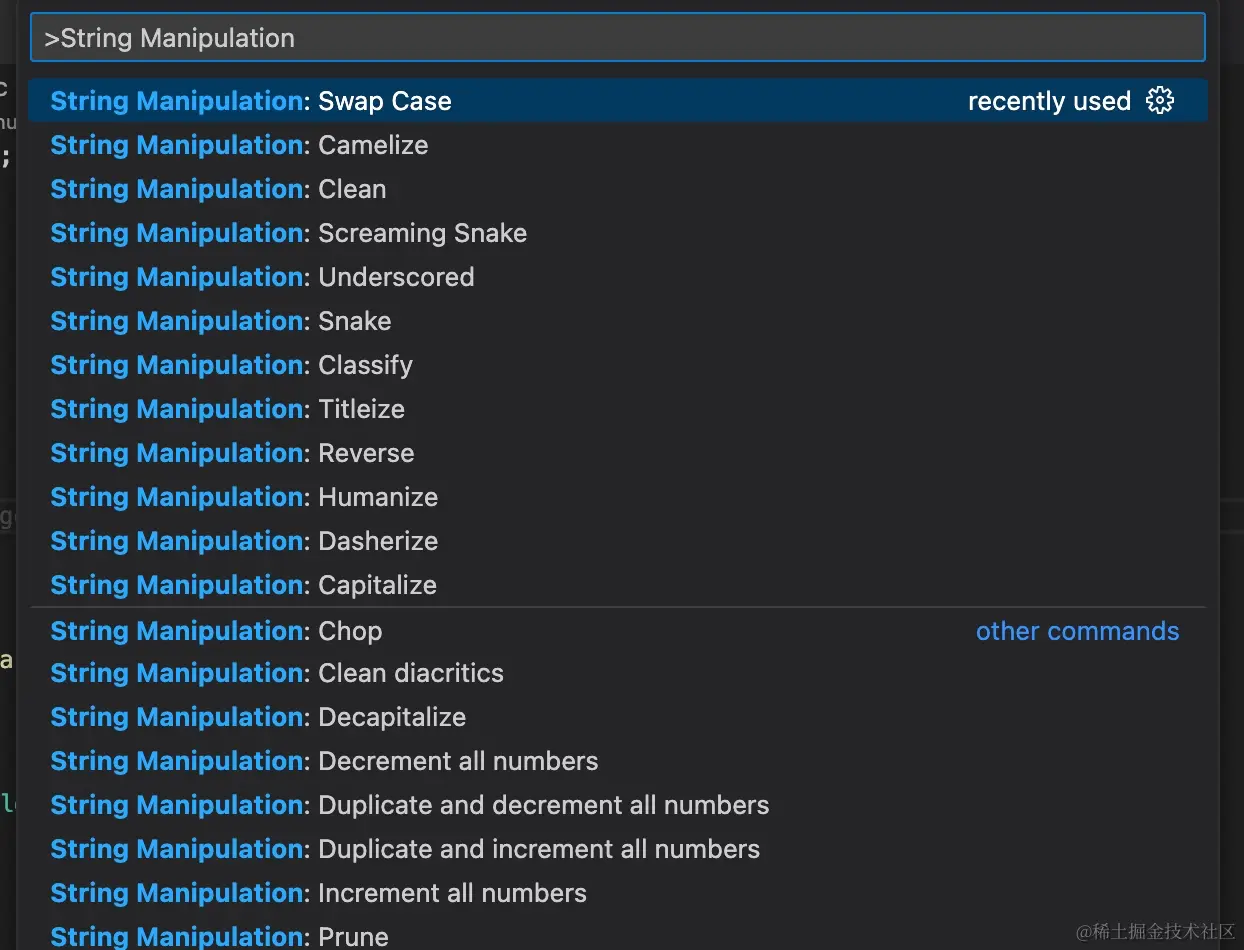Image resolution: width=1244 pixels, height=950 pixels.
Task: Choose String Manipulation: Titleize
Action: [x=618, y=409]
